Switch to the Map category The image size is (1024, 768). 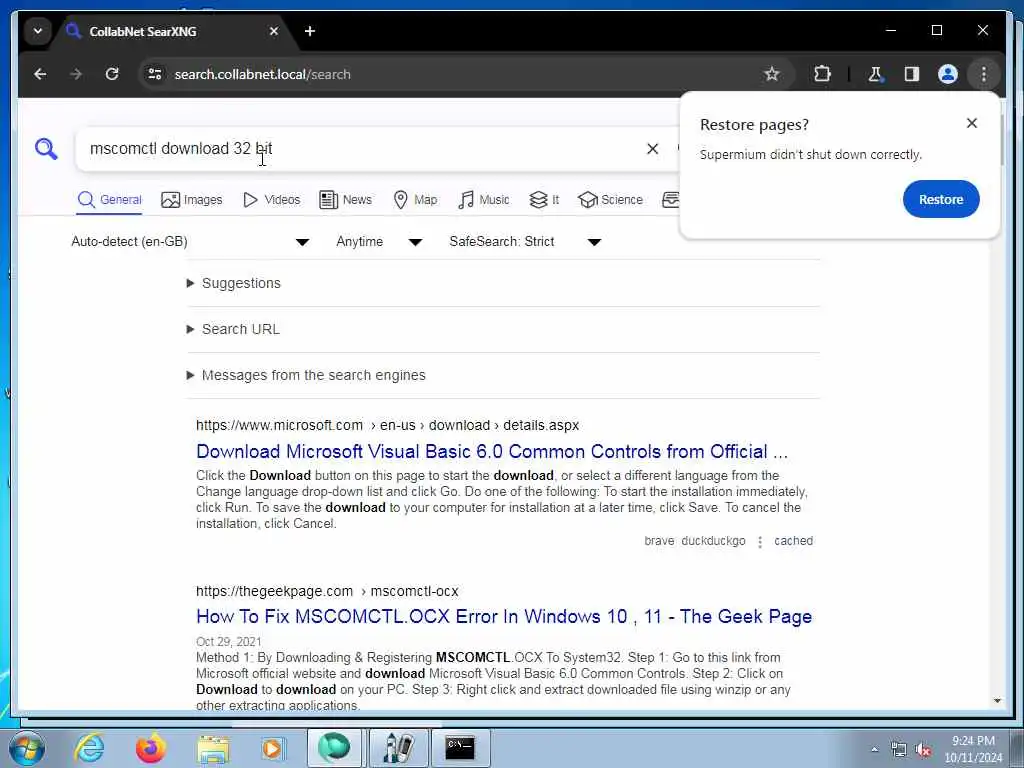pyautogui.click(x=415, y=200)
